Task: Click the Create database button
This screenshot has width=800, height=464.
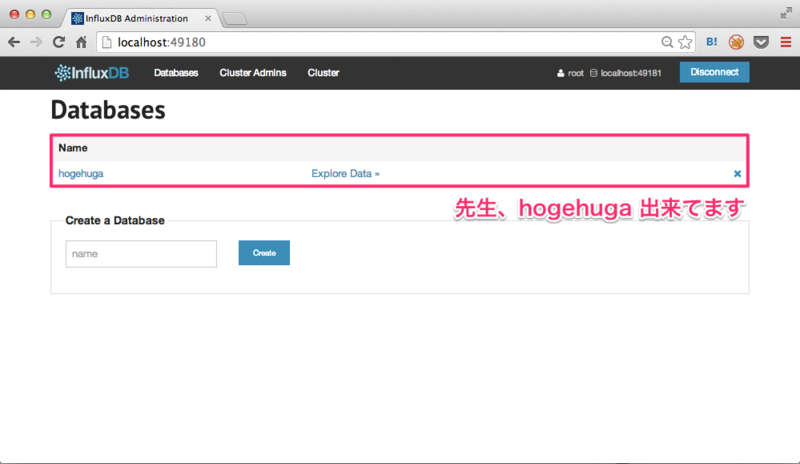Action: [264, 253]
